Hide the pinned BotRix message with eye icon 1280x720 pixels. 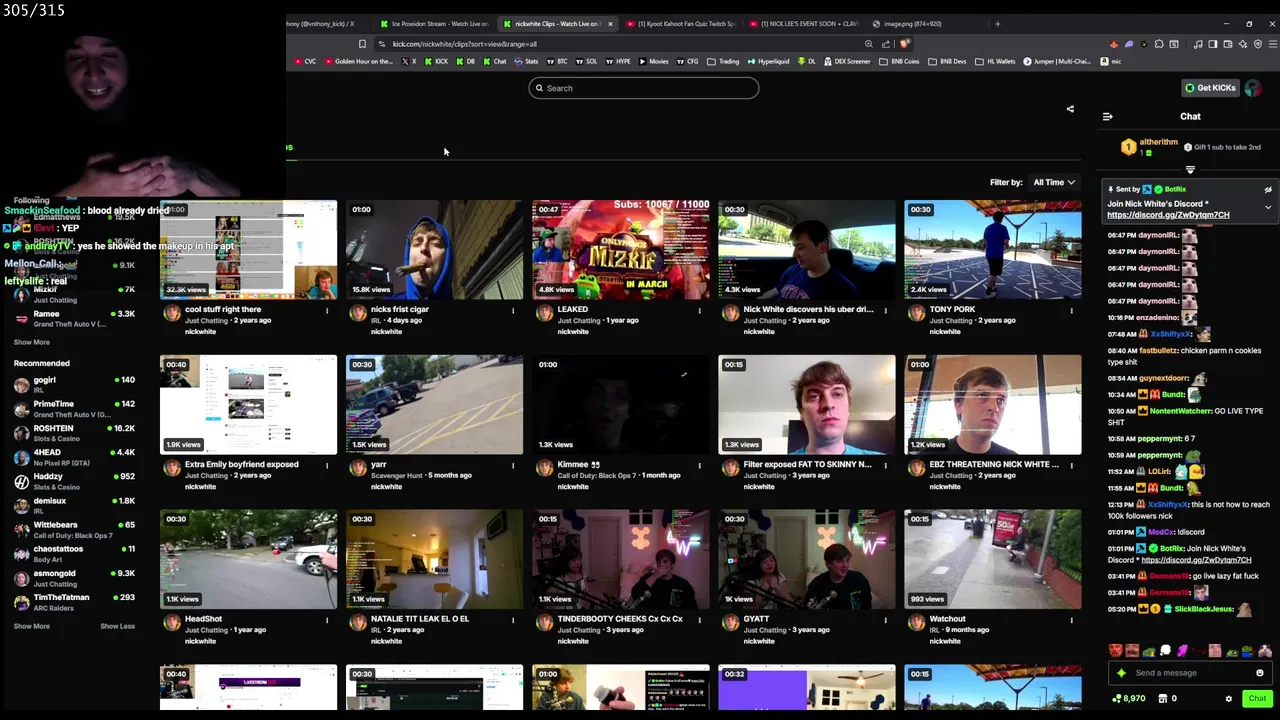click(1268, 189)
